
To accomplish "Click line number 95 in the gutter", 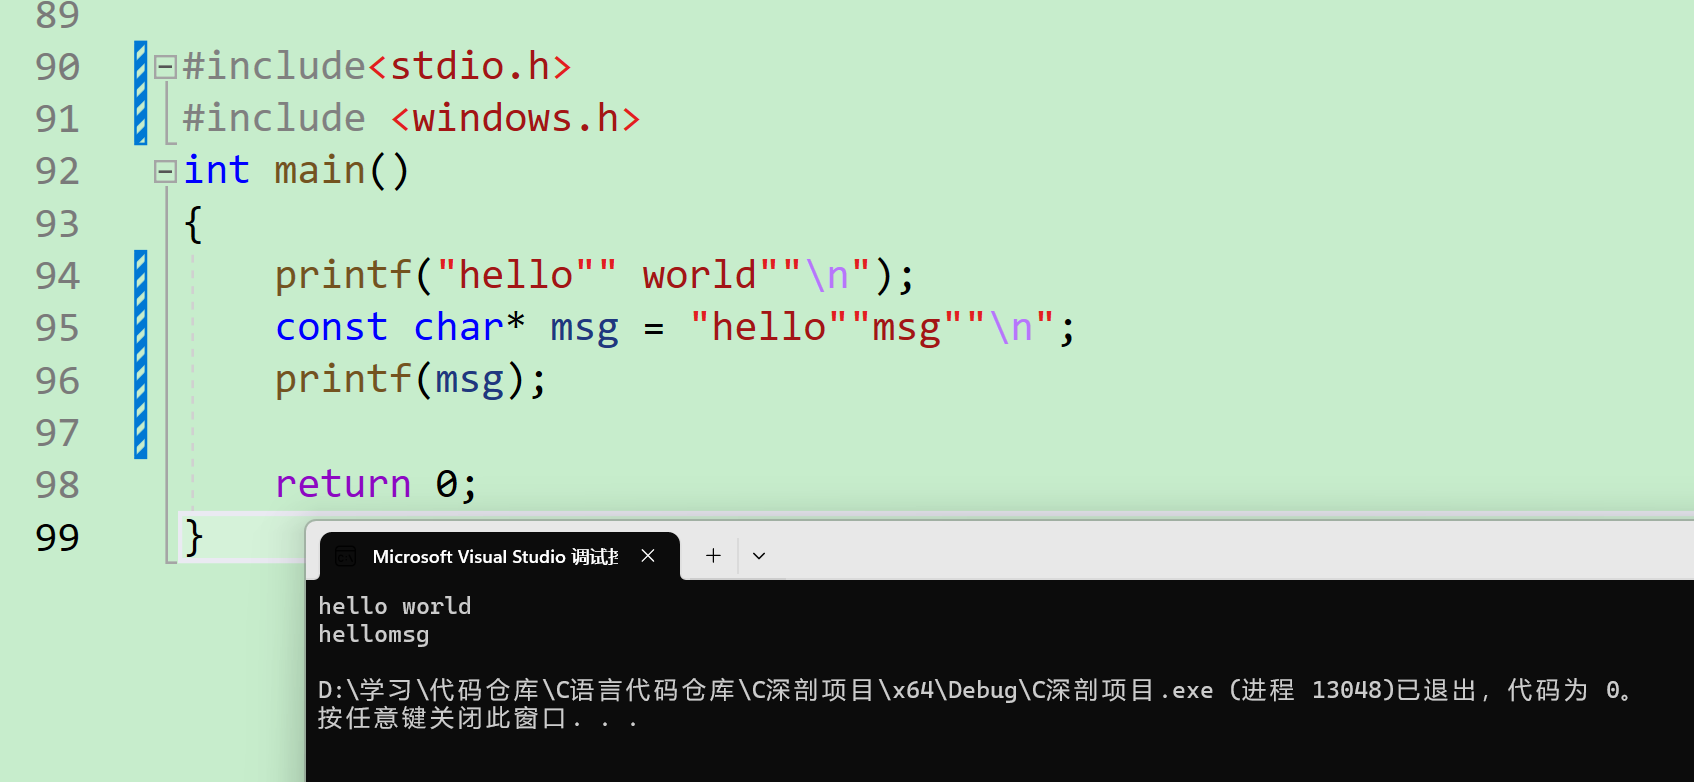I will [x=57, y=328].
